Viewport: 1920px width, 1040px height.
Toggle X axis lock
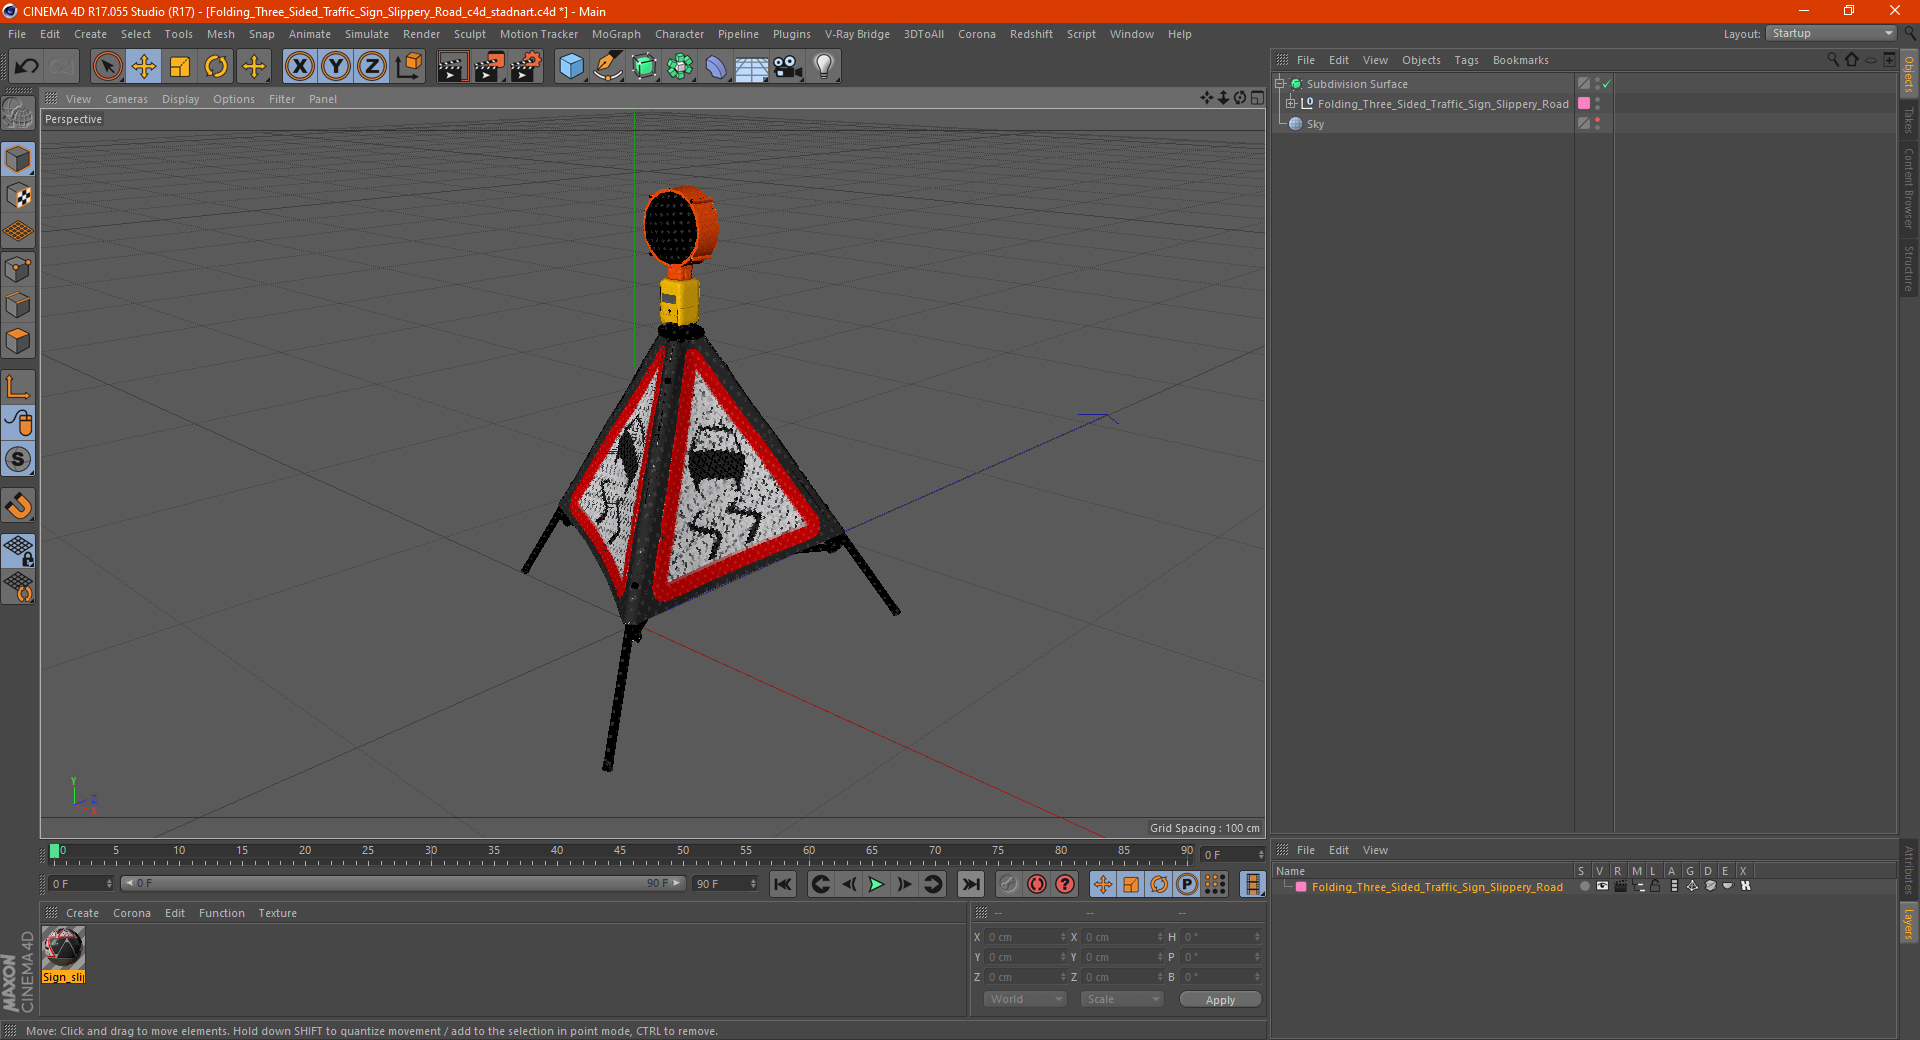(299, 67)
